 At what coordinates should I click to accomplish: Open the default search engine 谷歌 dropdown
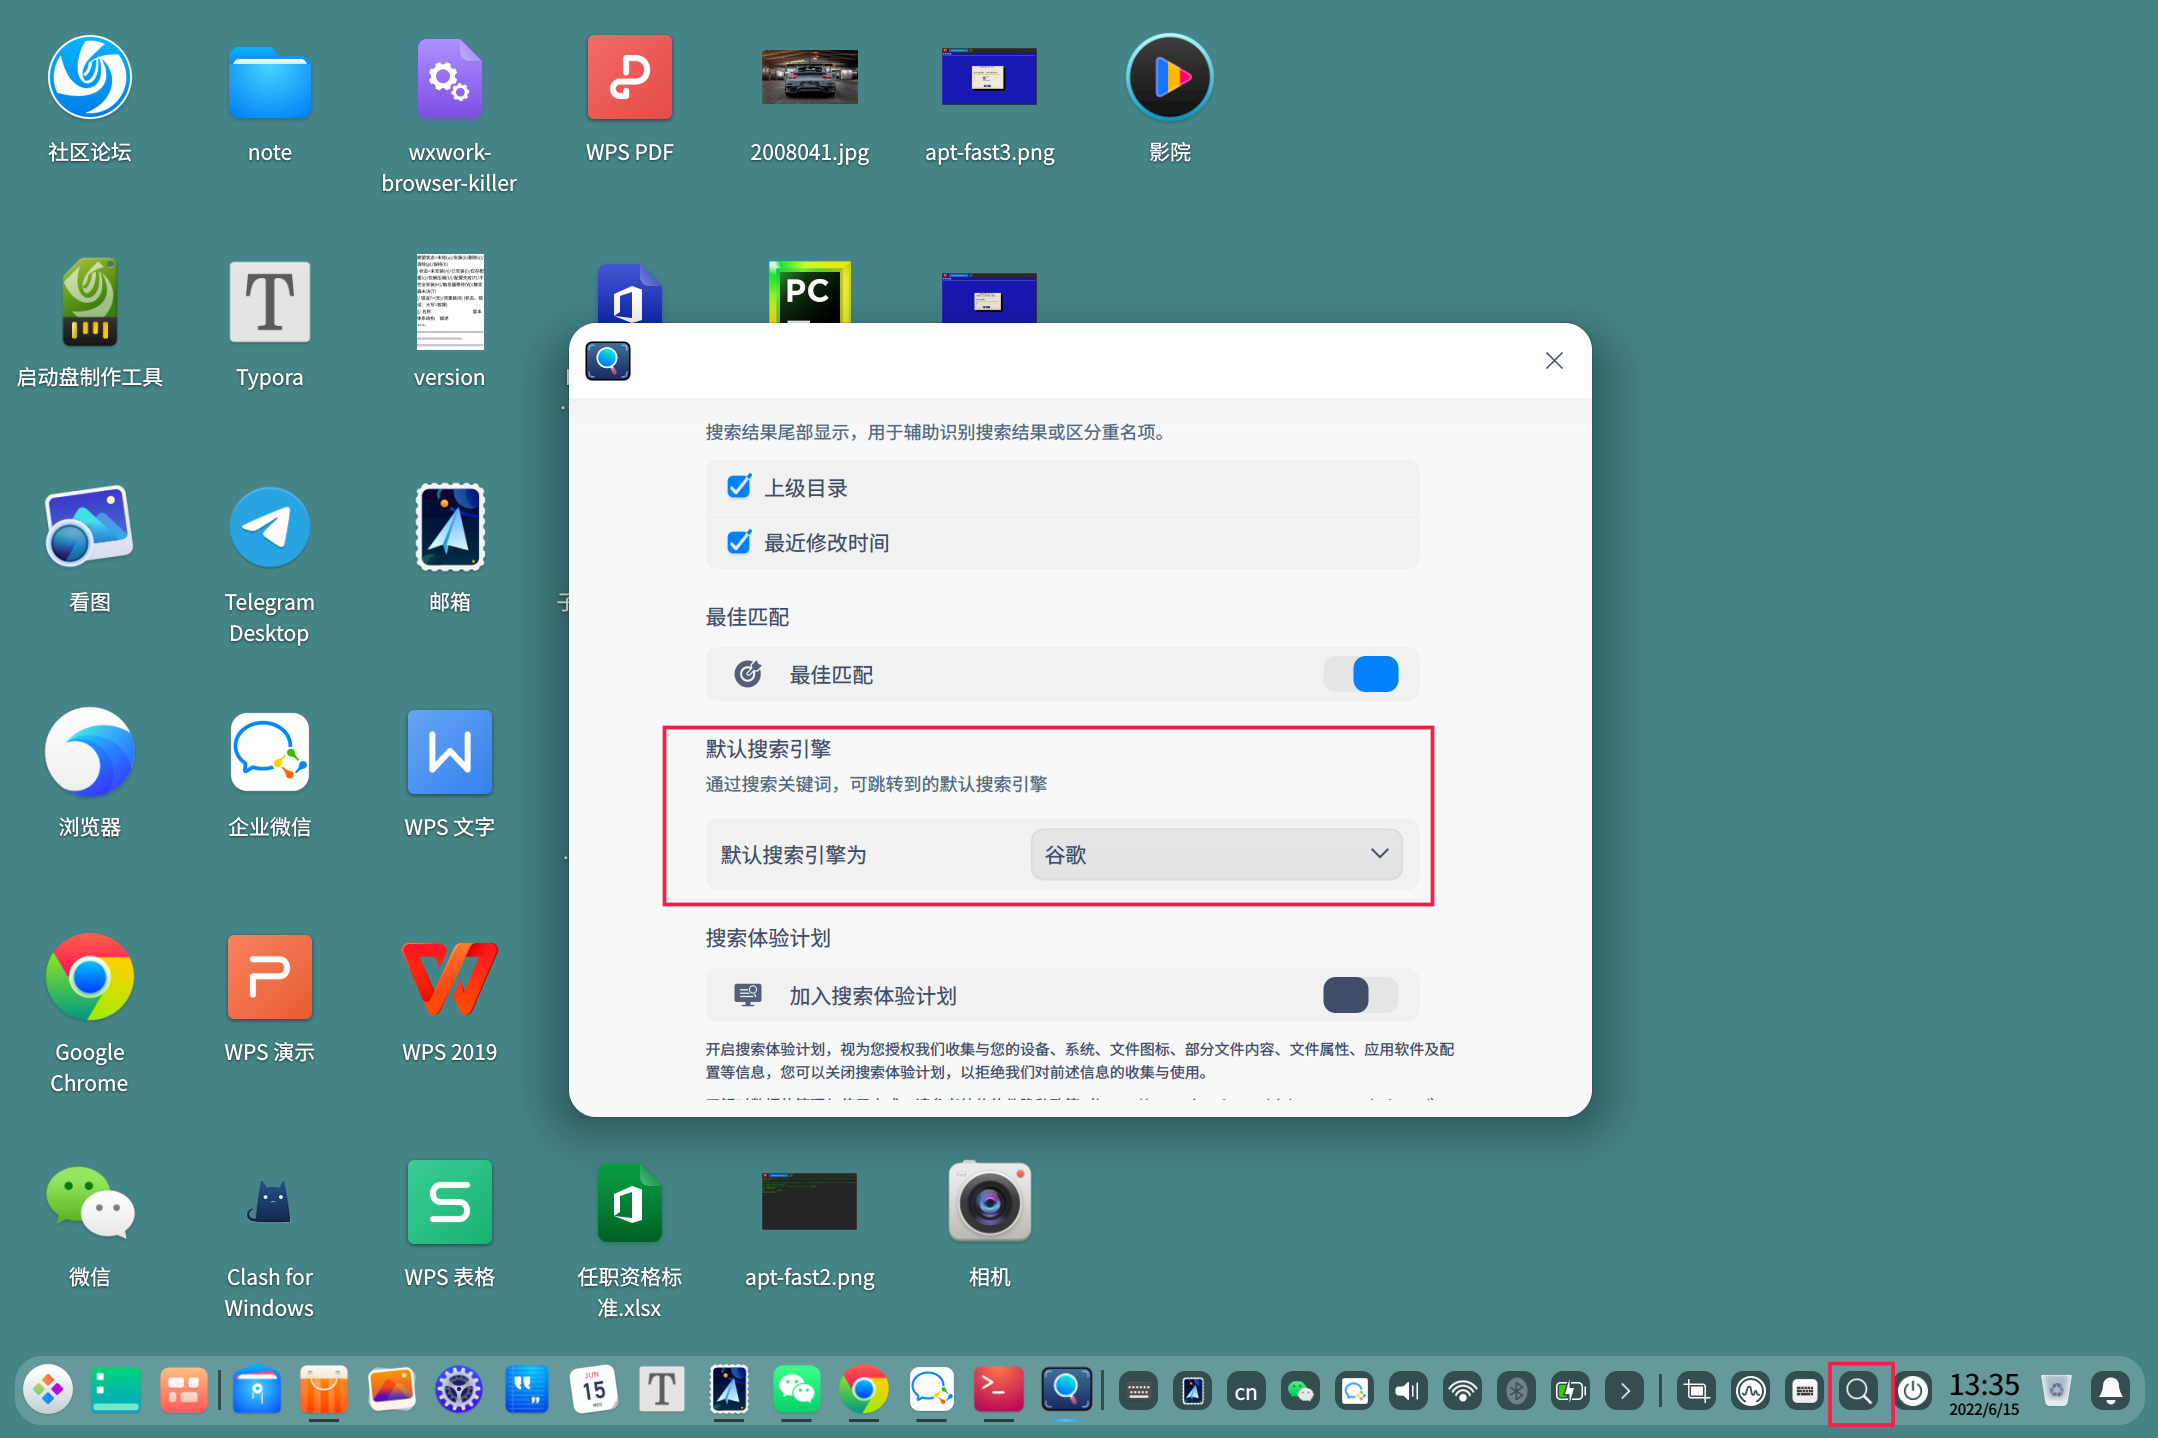(x=1215, y=854)
